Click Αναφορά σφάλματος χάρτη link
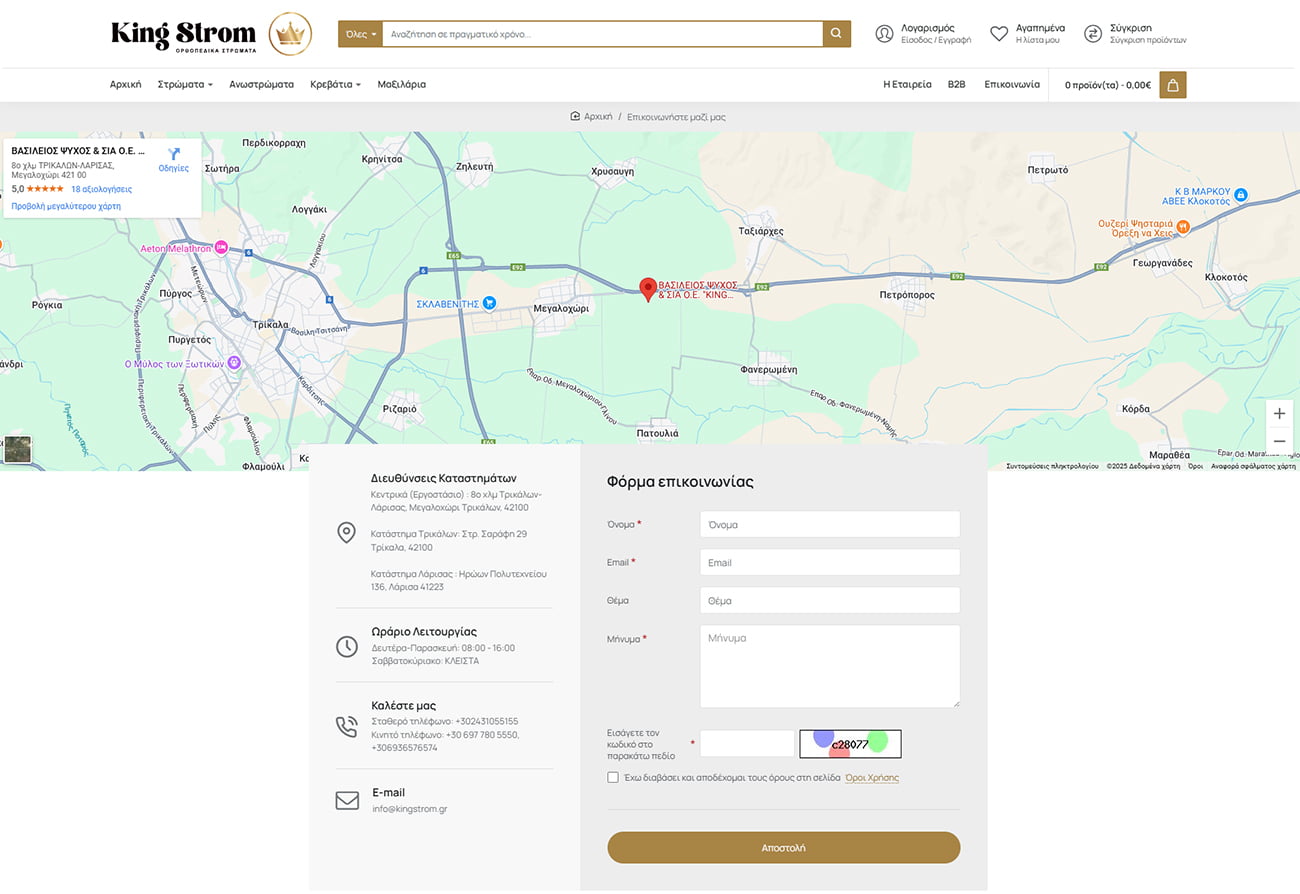 point(1253,466)
